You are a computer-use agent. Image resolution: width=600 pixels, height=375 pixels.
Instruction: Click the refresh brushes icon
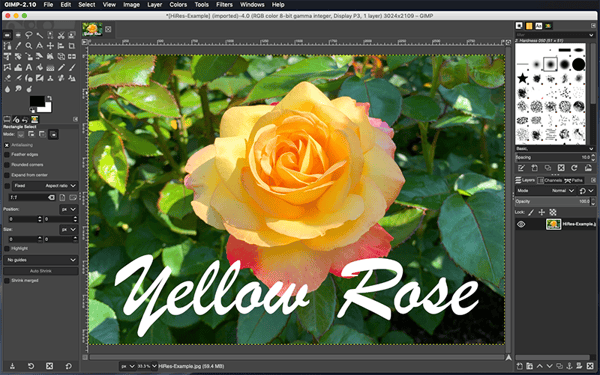(574, 168)
